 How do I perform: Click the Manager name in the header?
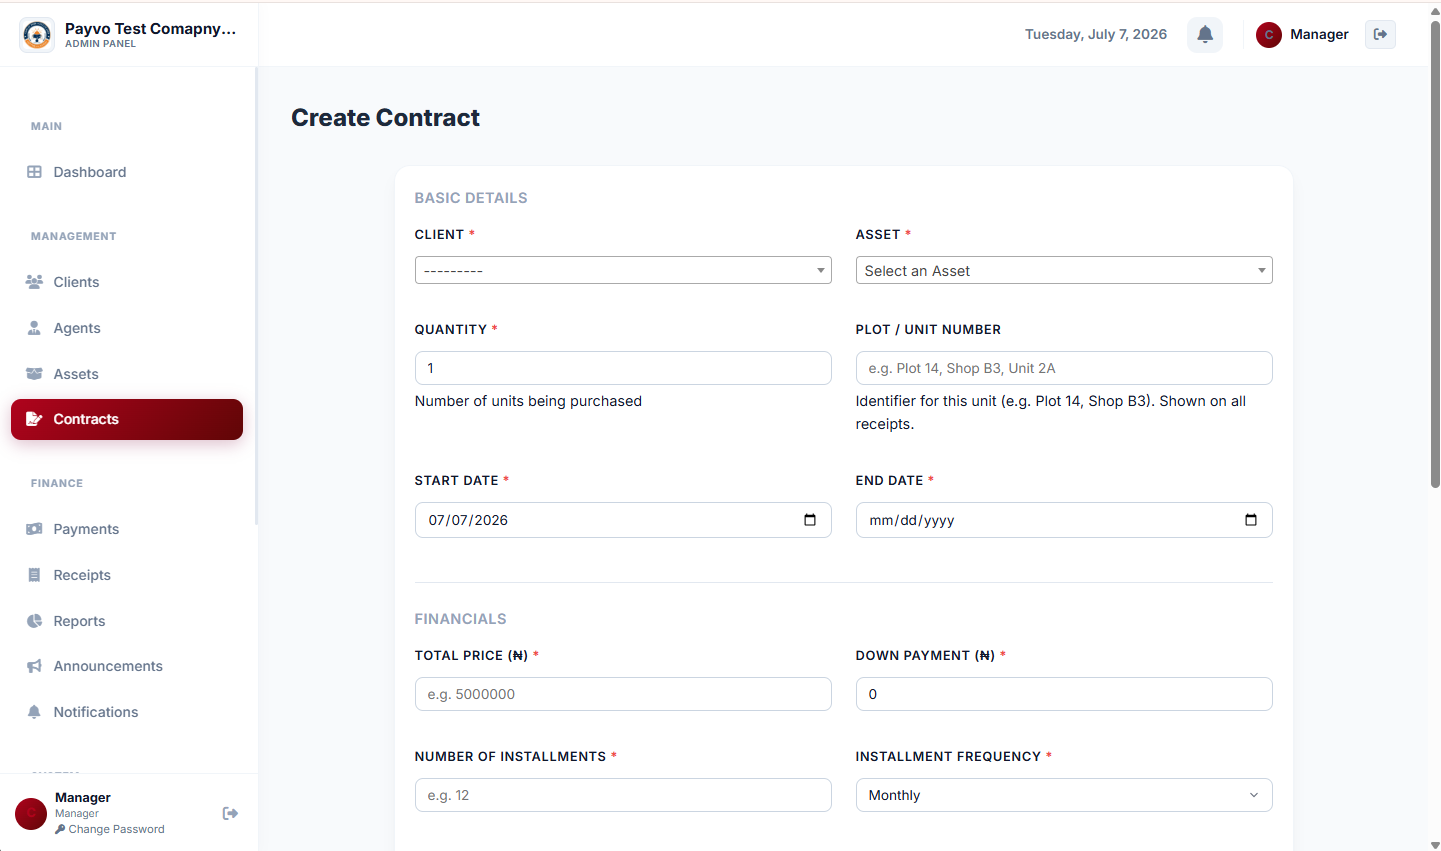(x=1319, y=34)
